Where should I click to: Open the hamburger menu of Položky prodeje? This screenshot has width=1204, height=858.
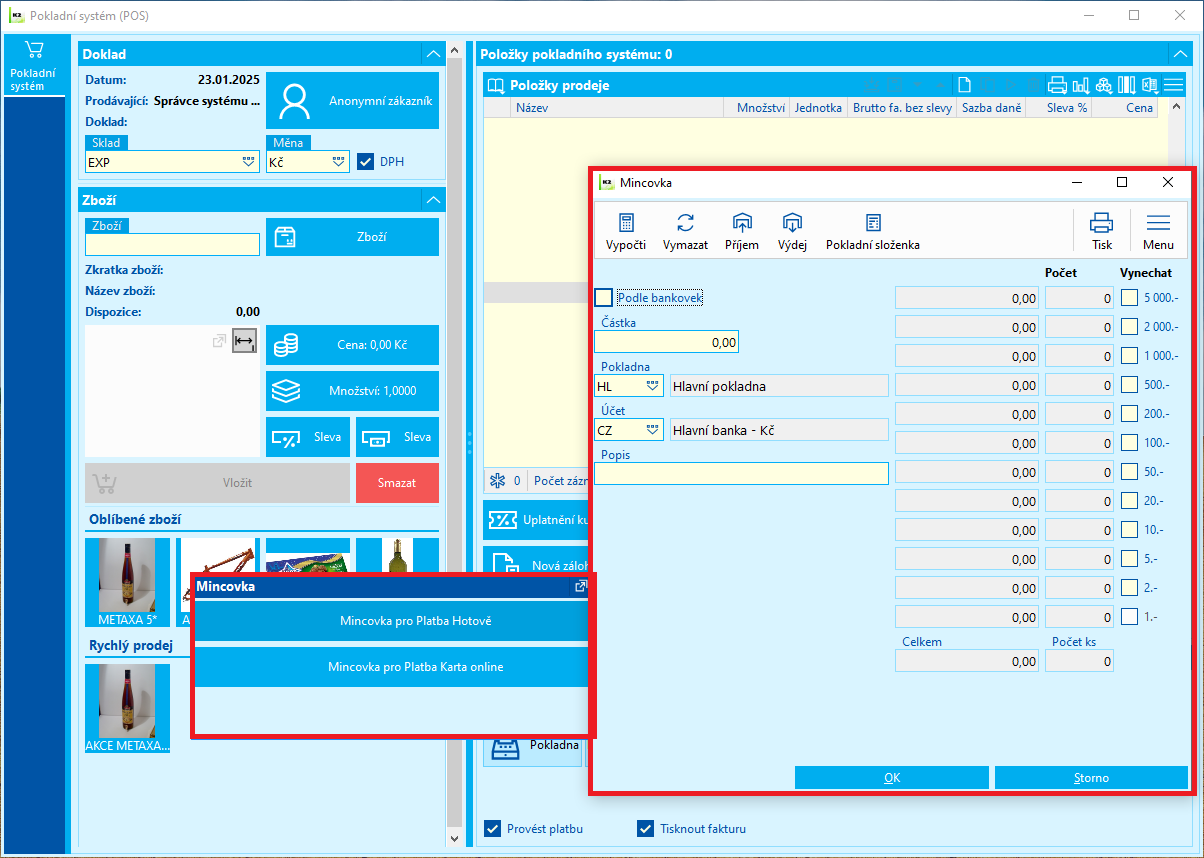point(1173,85)
